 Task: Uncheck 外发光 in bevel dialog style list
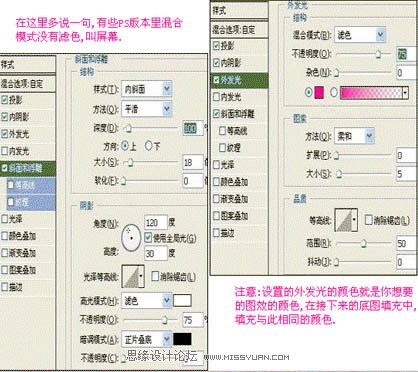[4, 134]
